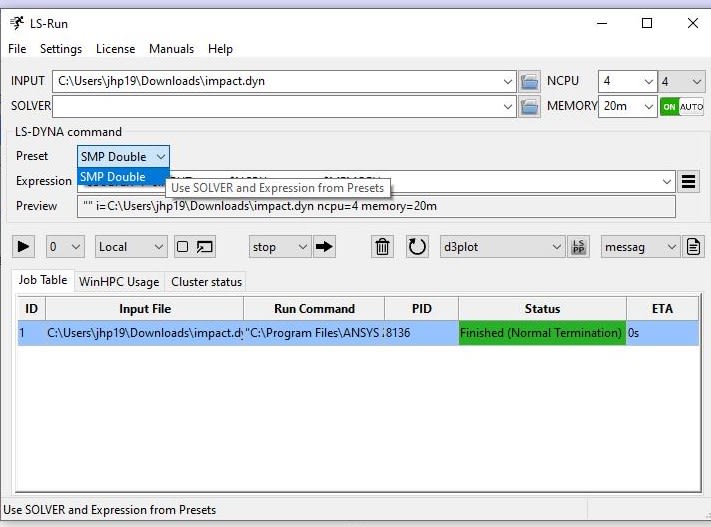Click the Preview command text field
Viewport: 711px width, 527px height.
(376, 206)
